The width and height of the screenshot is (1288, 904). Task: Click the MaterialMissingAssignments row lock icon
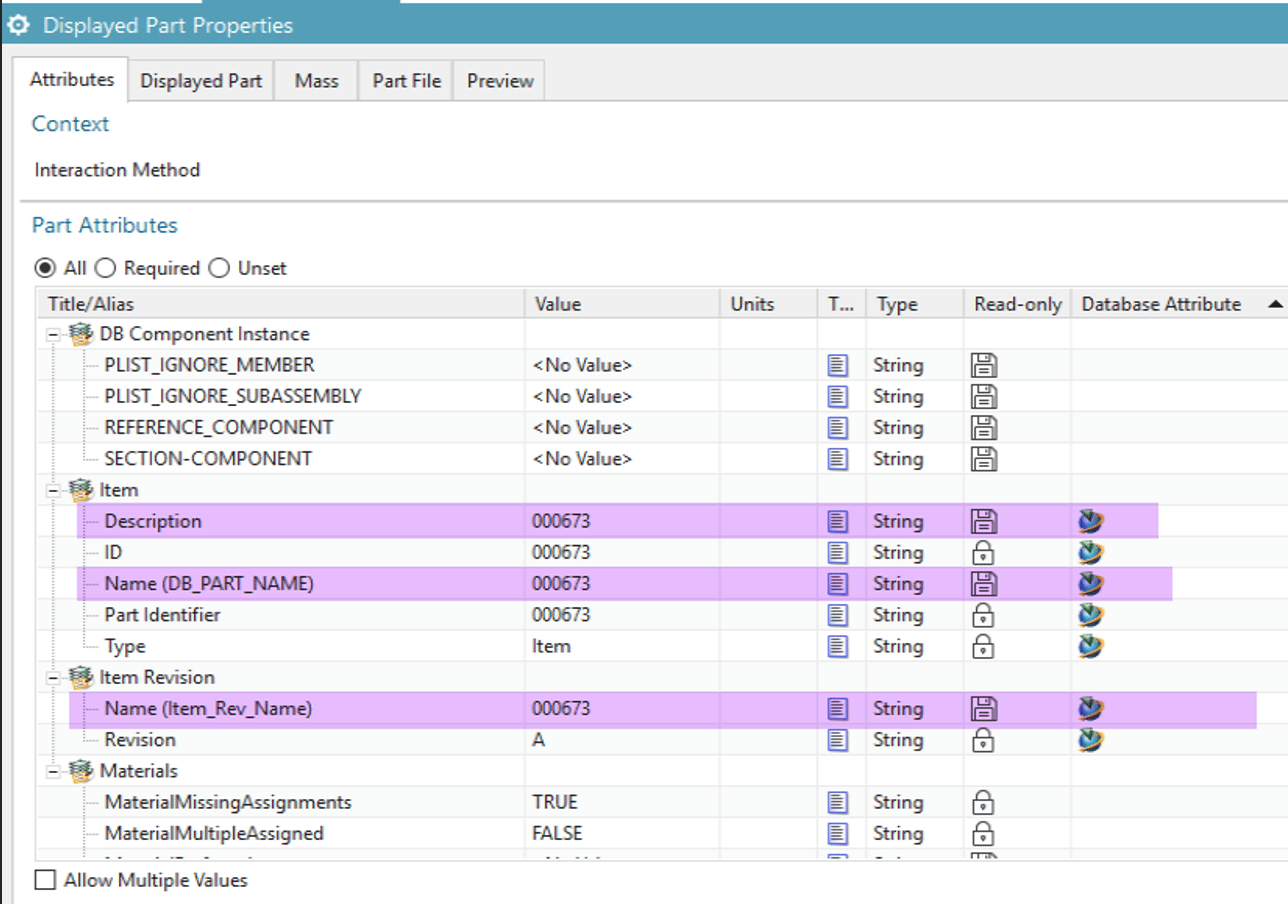tap(984, 802)
